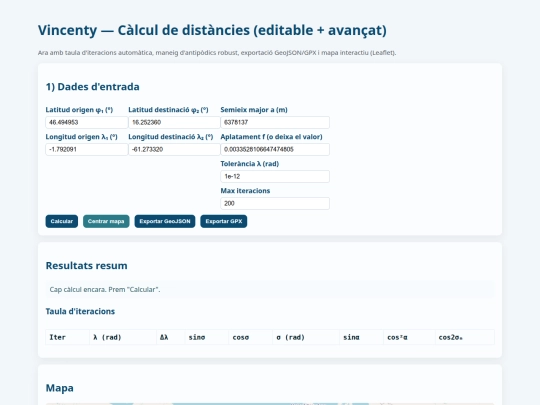
Task: Click the Taula d'iteracions heading
Action: tap(80, 311)
